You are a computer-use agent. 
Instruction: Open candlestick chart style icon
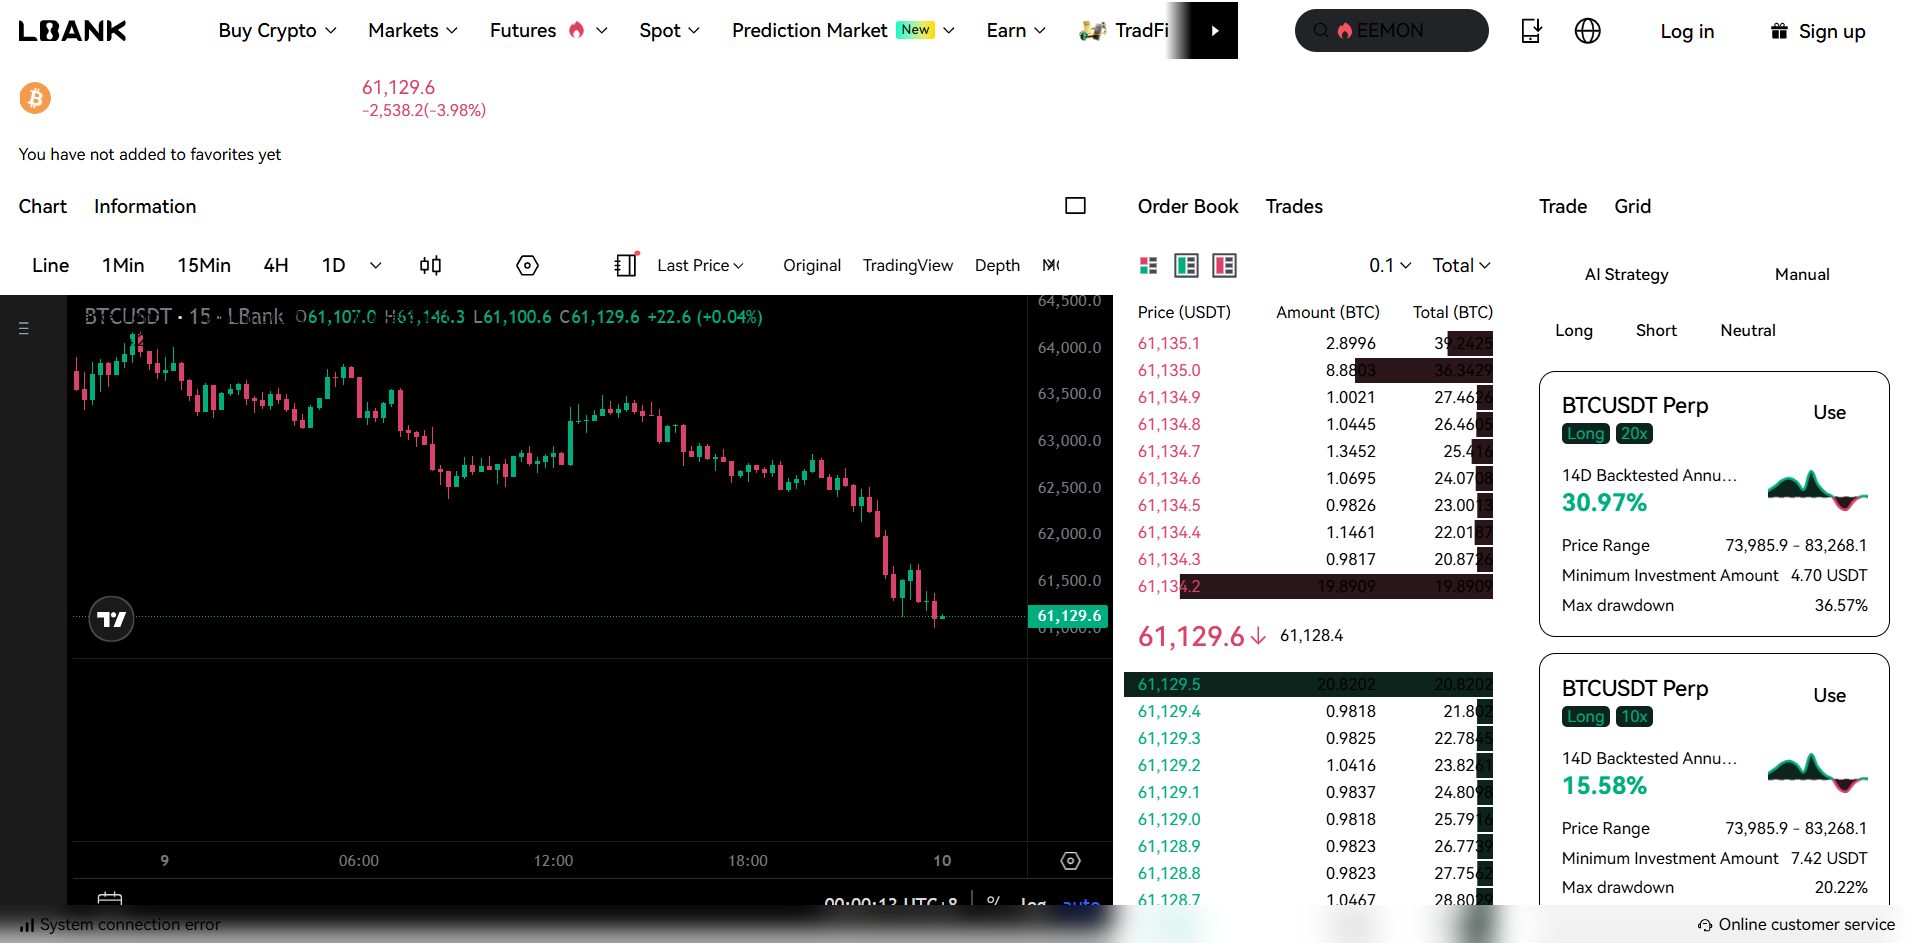click(x=430, y=265)
